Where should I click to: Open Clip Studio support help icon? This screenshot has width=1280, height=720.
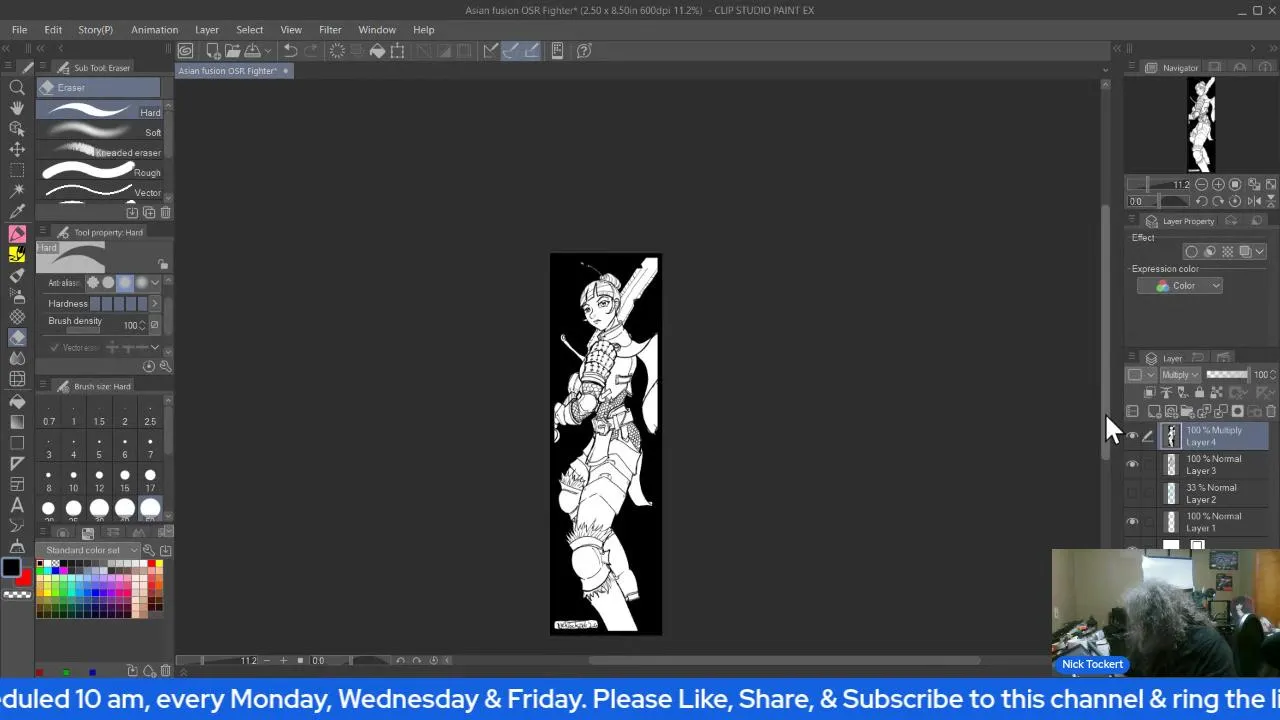(x=584, y=50)
